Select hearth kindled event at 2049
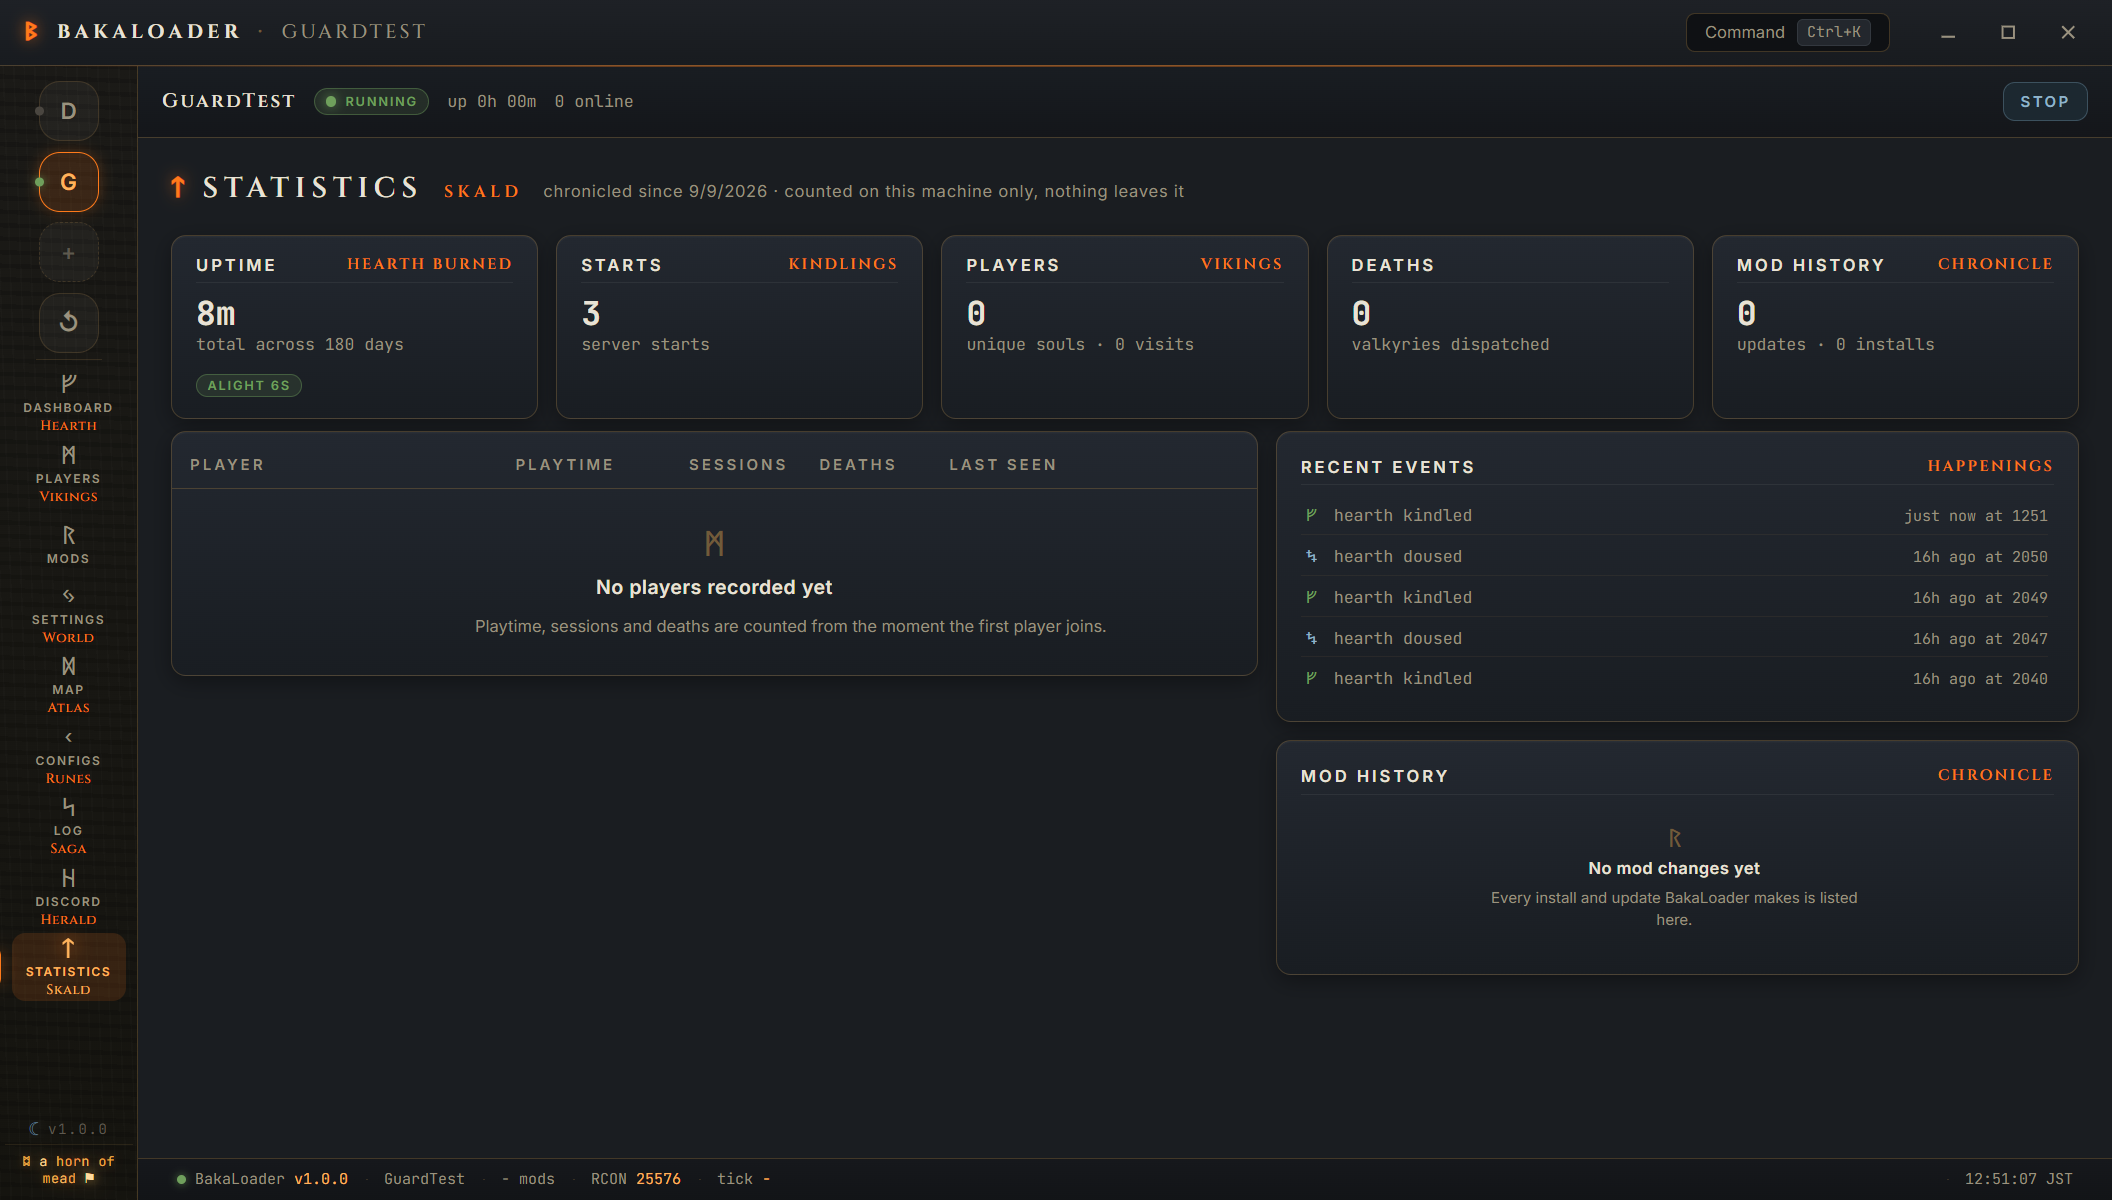 click(1676, 597)
